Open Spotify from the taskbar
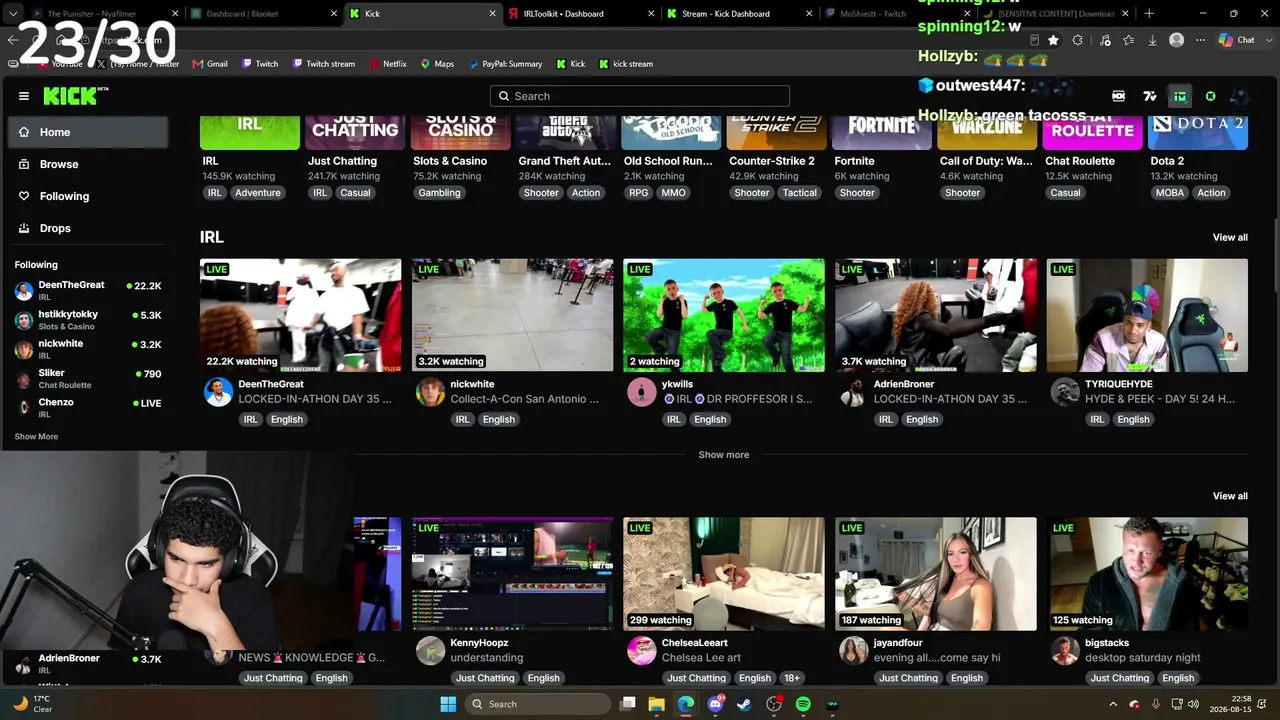This screenshot has height=720, width=1280. click(803, 704)
